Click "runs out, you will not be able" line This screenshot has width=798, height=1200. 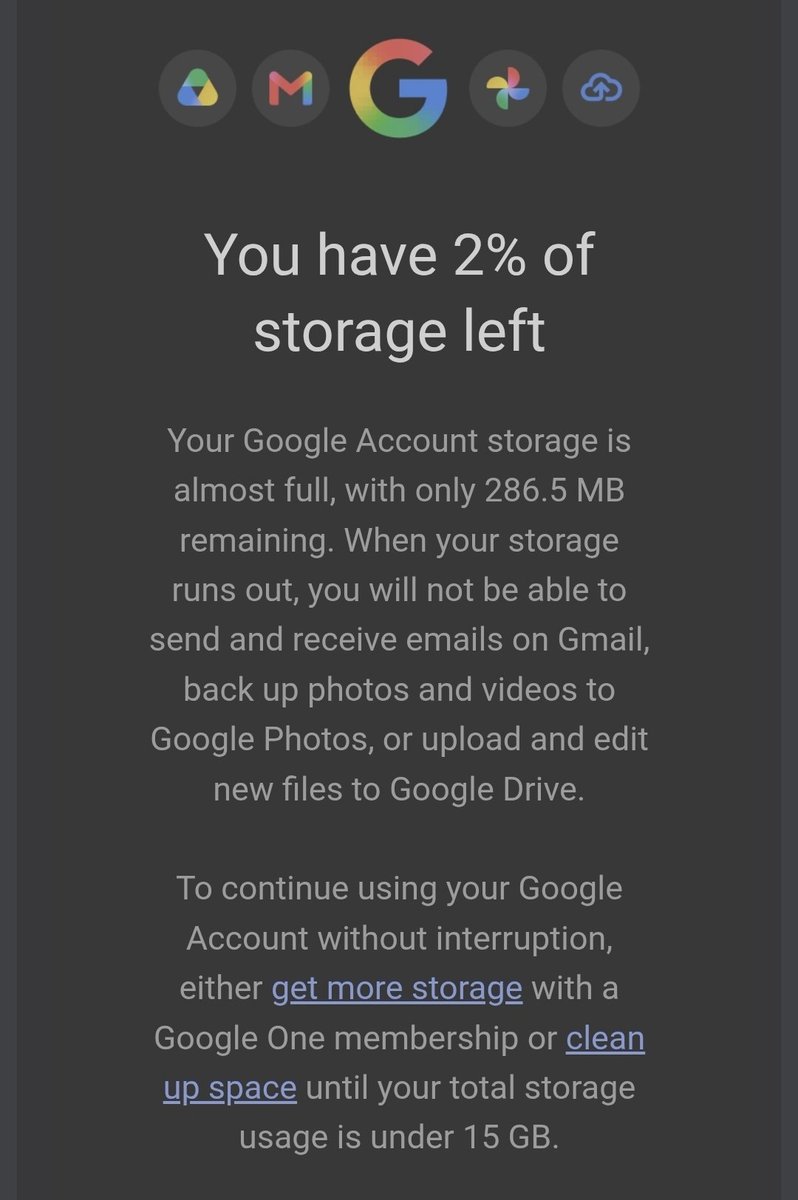(x=384, y=590)
